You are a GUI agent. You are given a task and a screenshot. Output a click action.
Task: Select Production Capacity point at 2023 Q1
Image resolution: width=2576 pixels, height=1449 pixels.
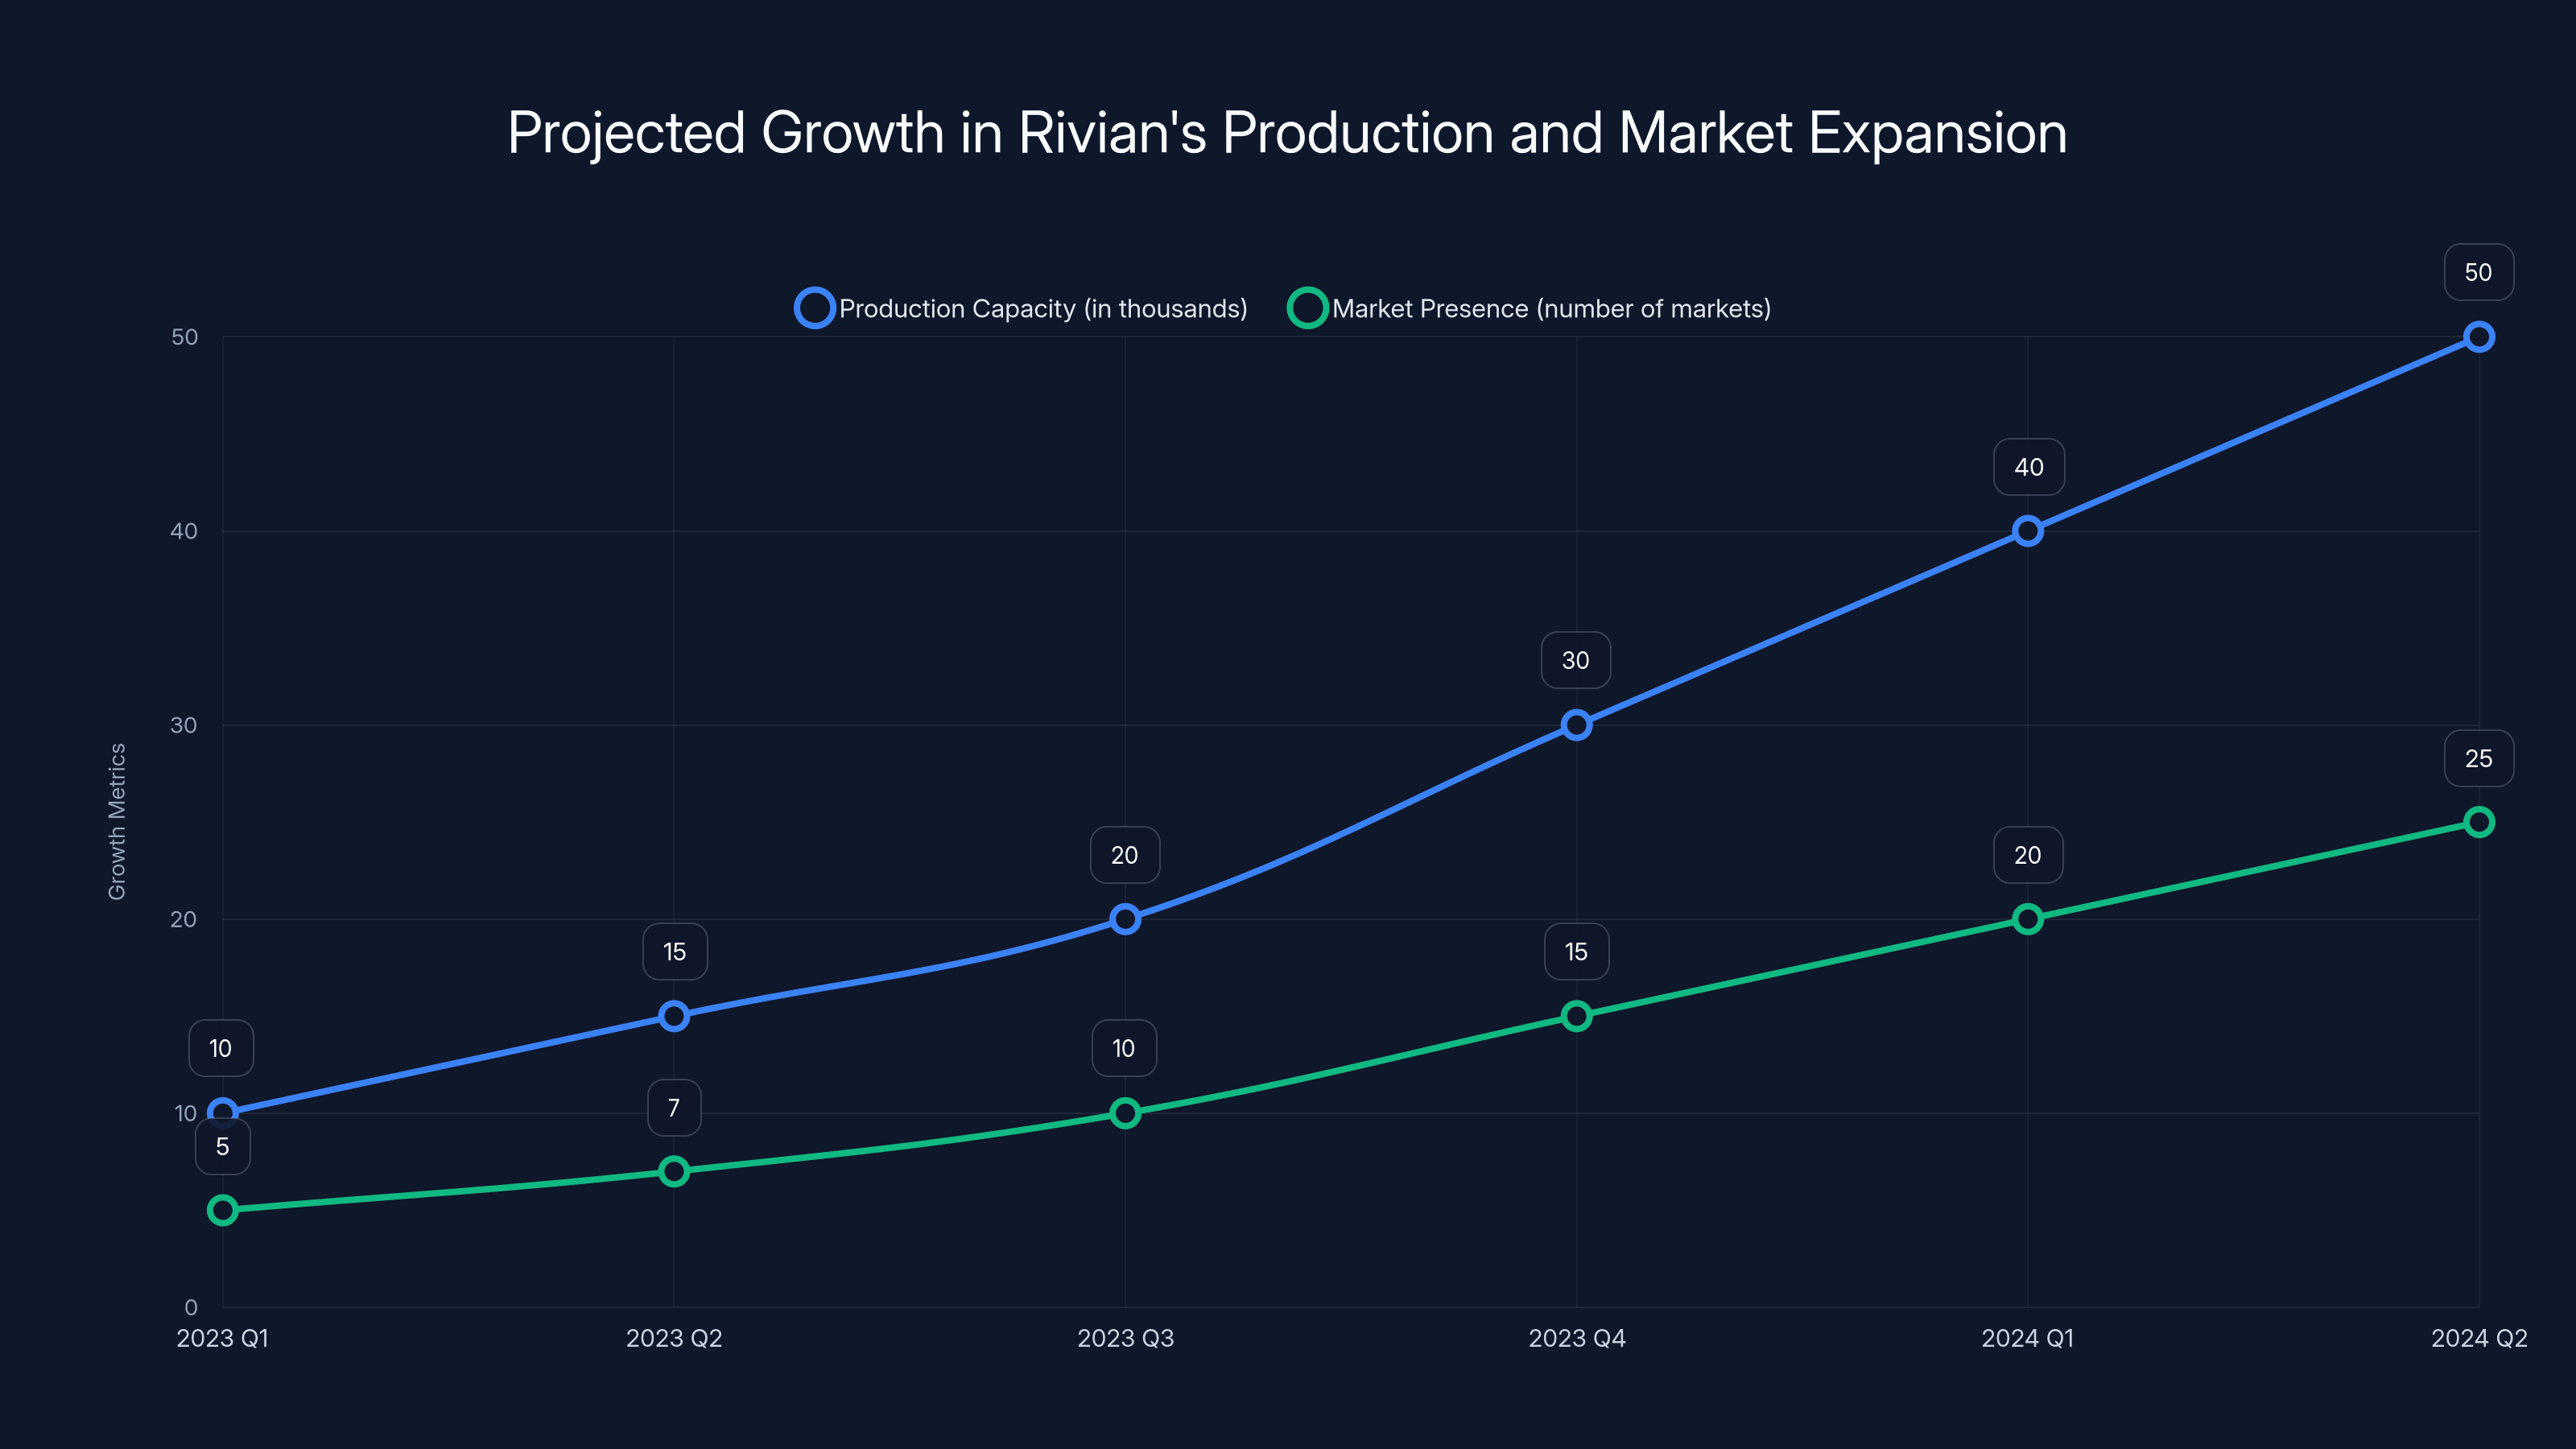223,1113
